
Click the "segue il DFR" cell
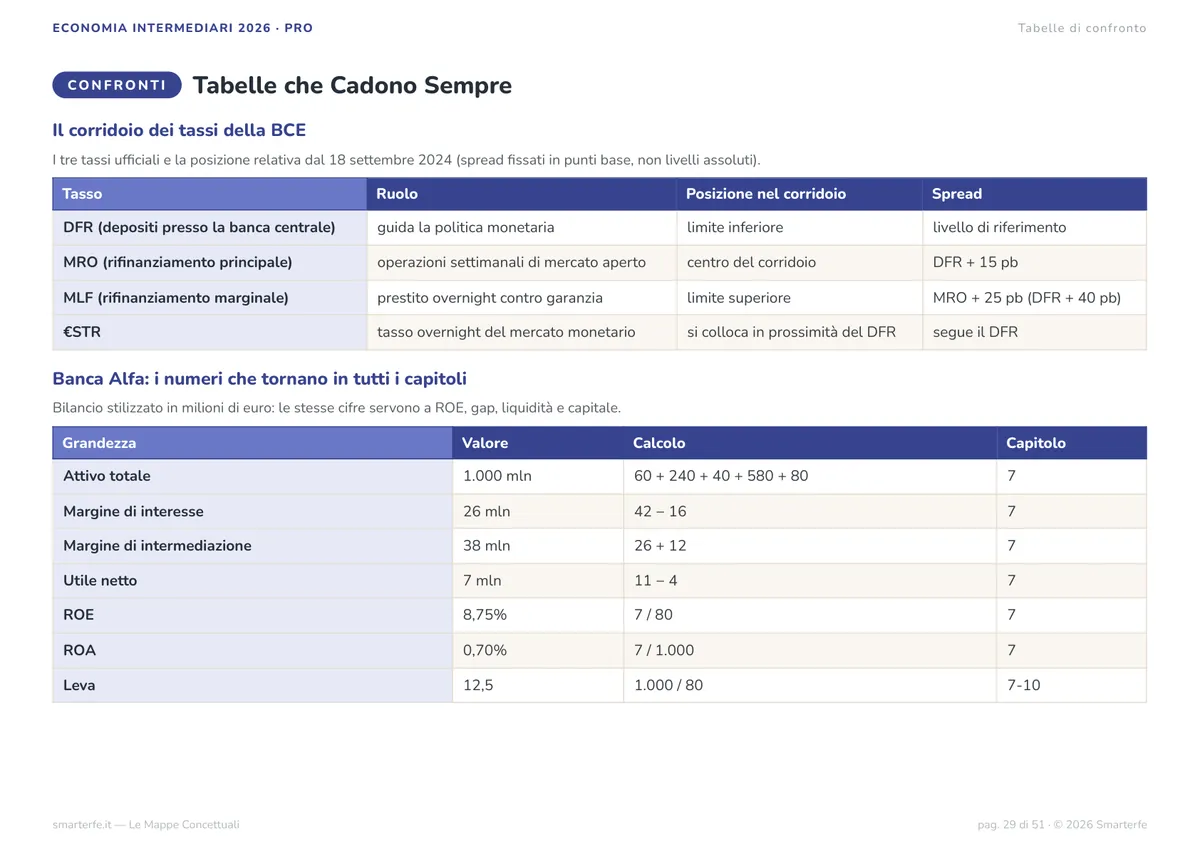point(1035,332)
